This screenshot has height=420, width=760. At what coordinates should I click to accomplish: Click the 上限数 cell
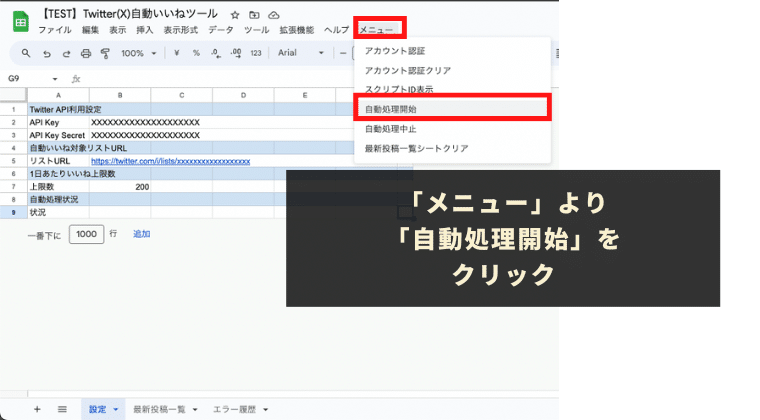coord(58,187)
